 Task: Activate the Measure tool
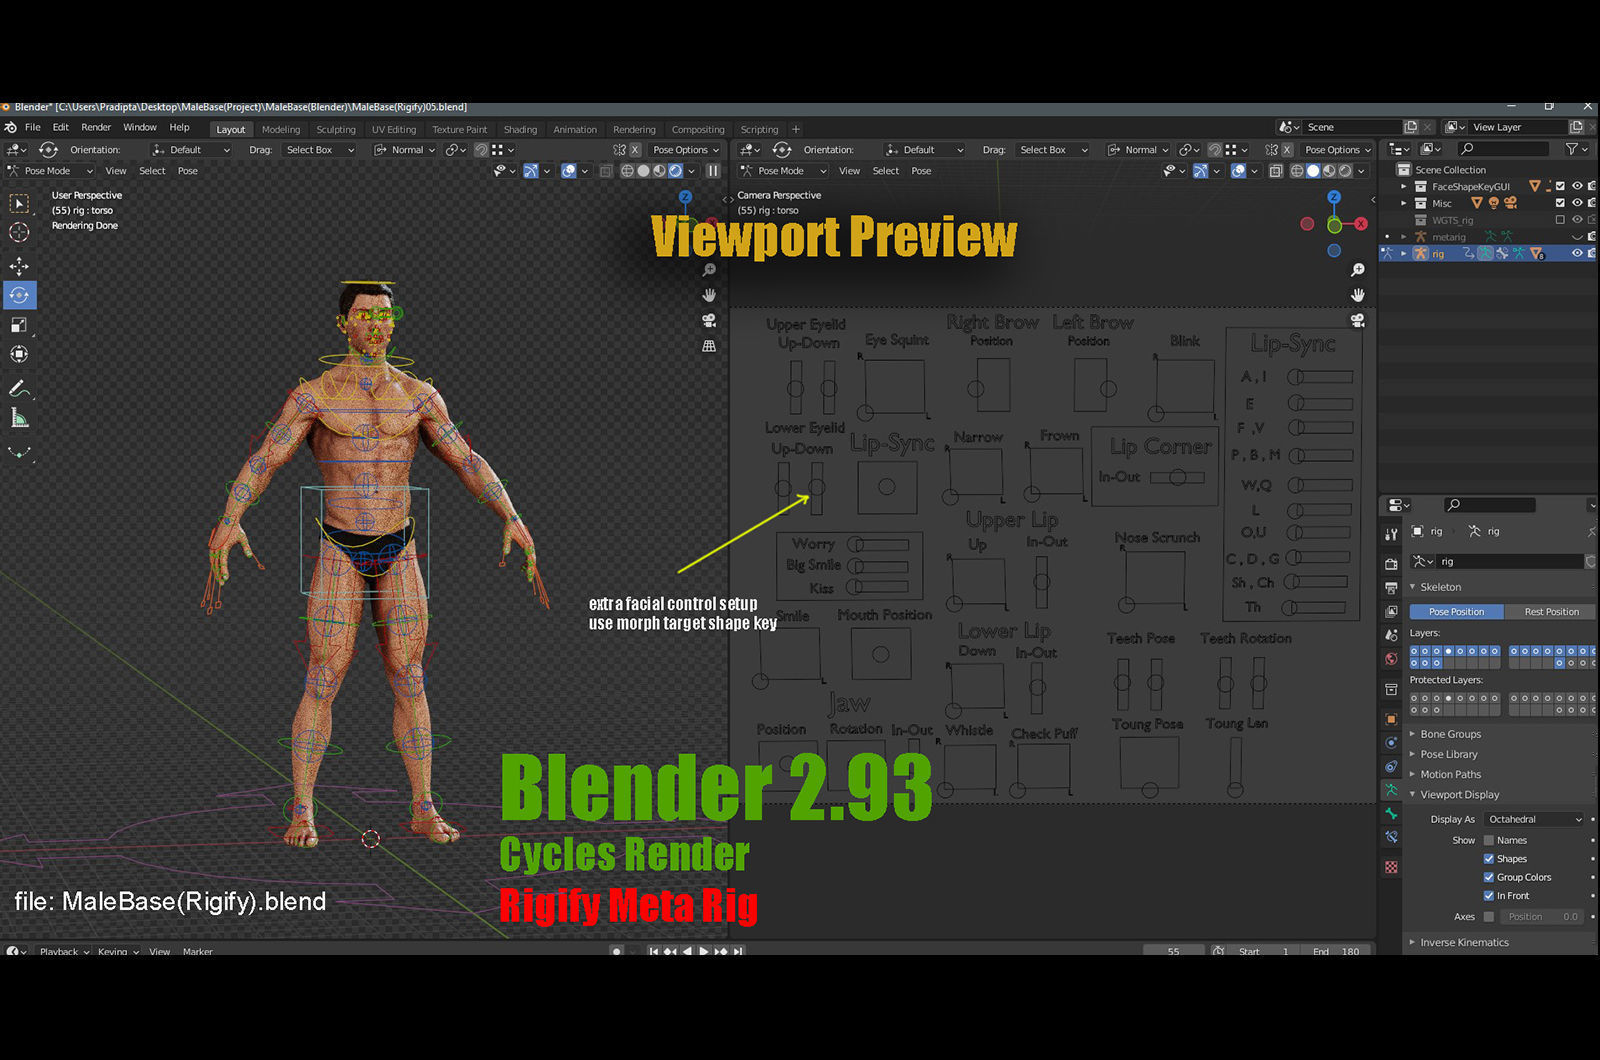coord(19,418)
